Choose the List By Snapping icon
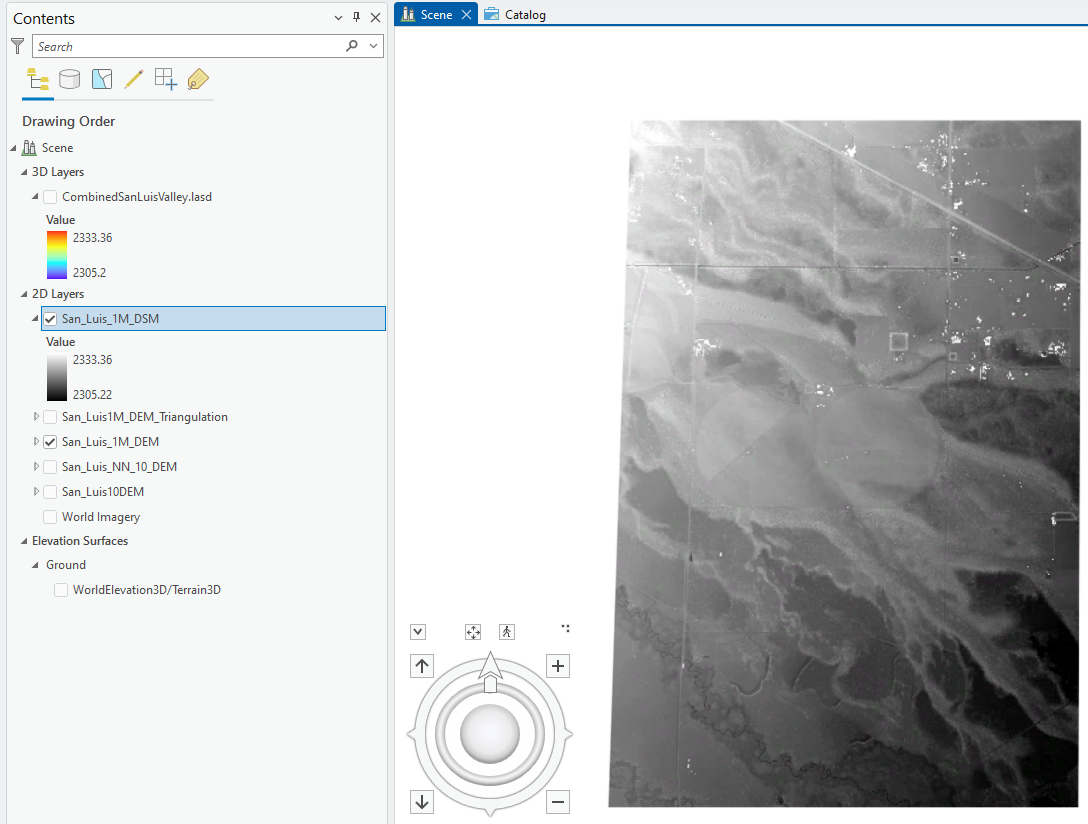 click(x=165, y=79)
